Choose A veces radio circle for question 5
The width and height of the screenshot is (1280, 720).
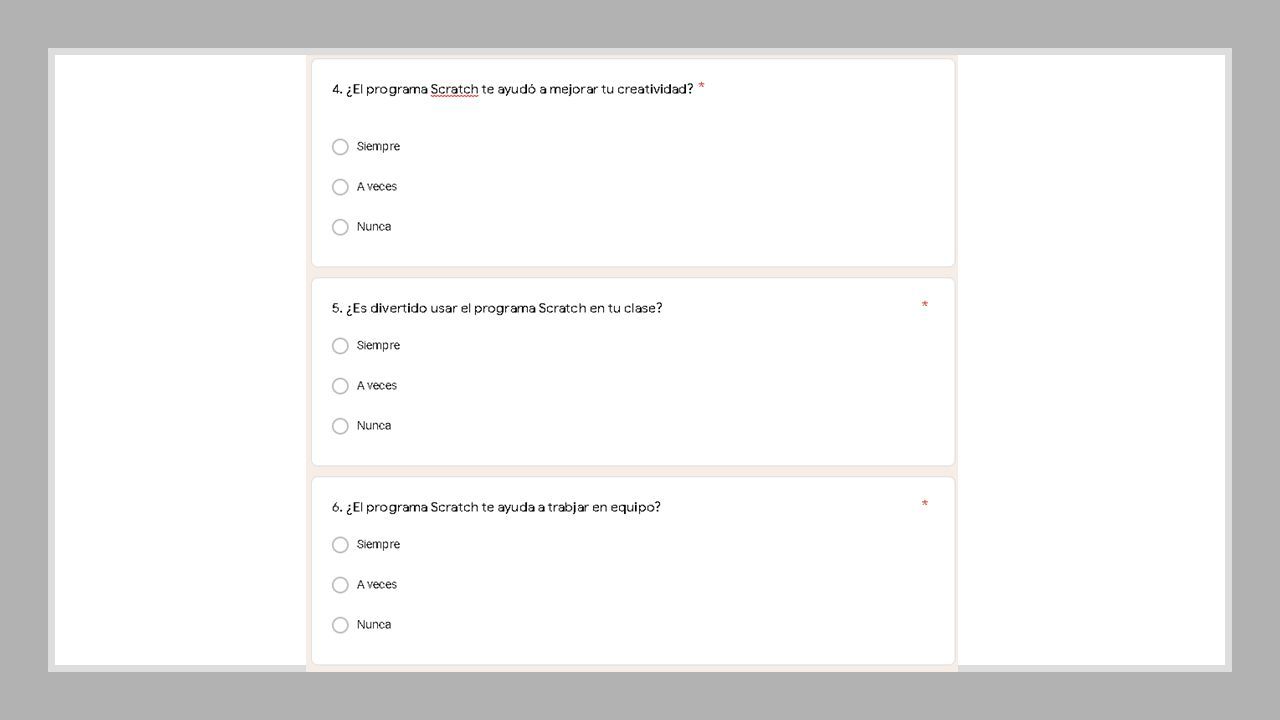point(340,386)
